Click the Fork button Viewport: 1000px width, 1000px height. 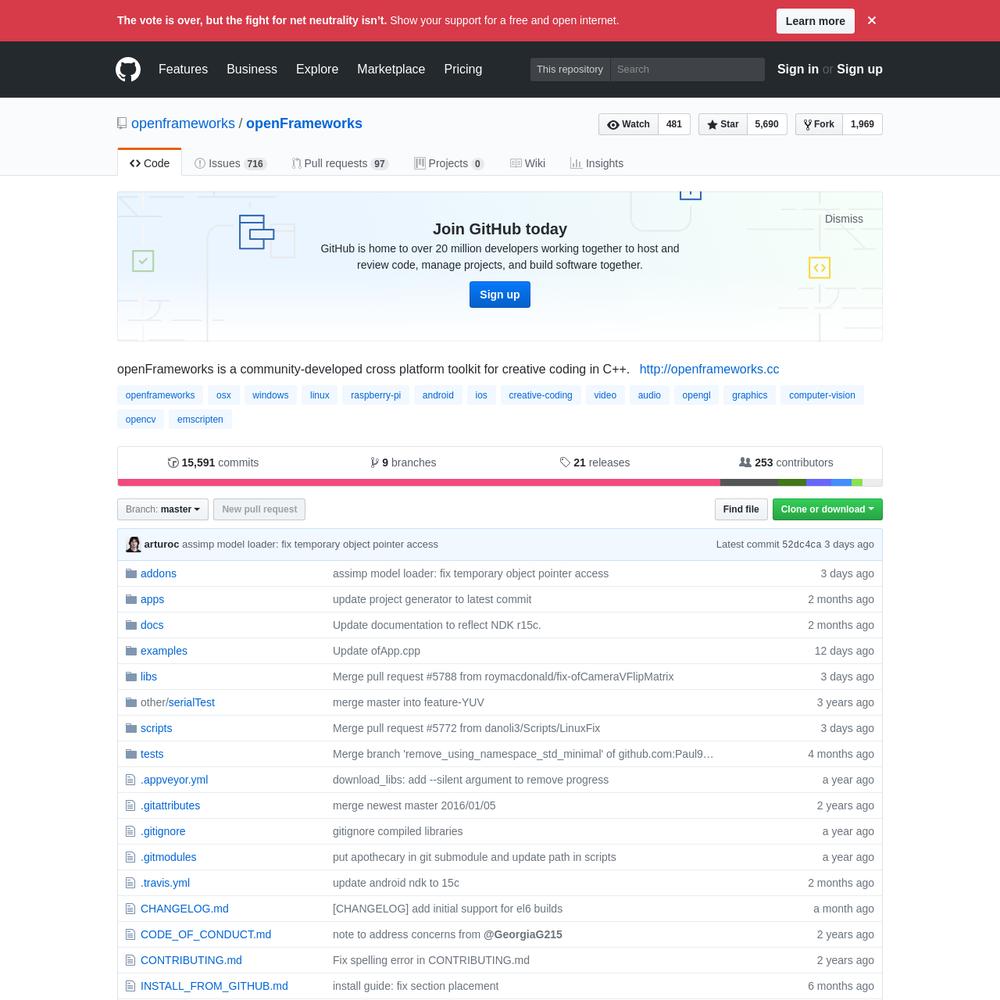coord(819,124)
